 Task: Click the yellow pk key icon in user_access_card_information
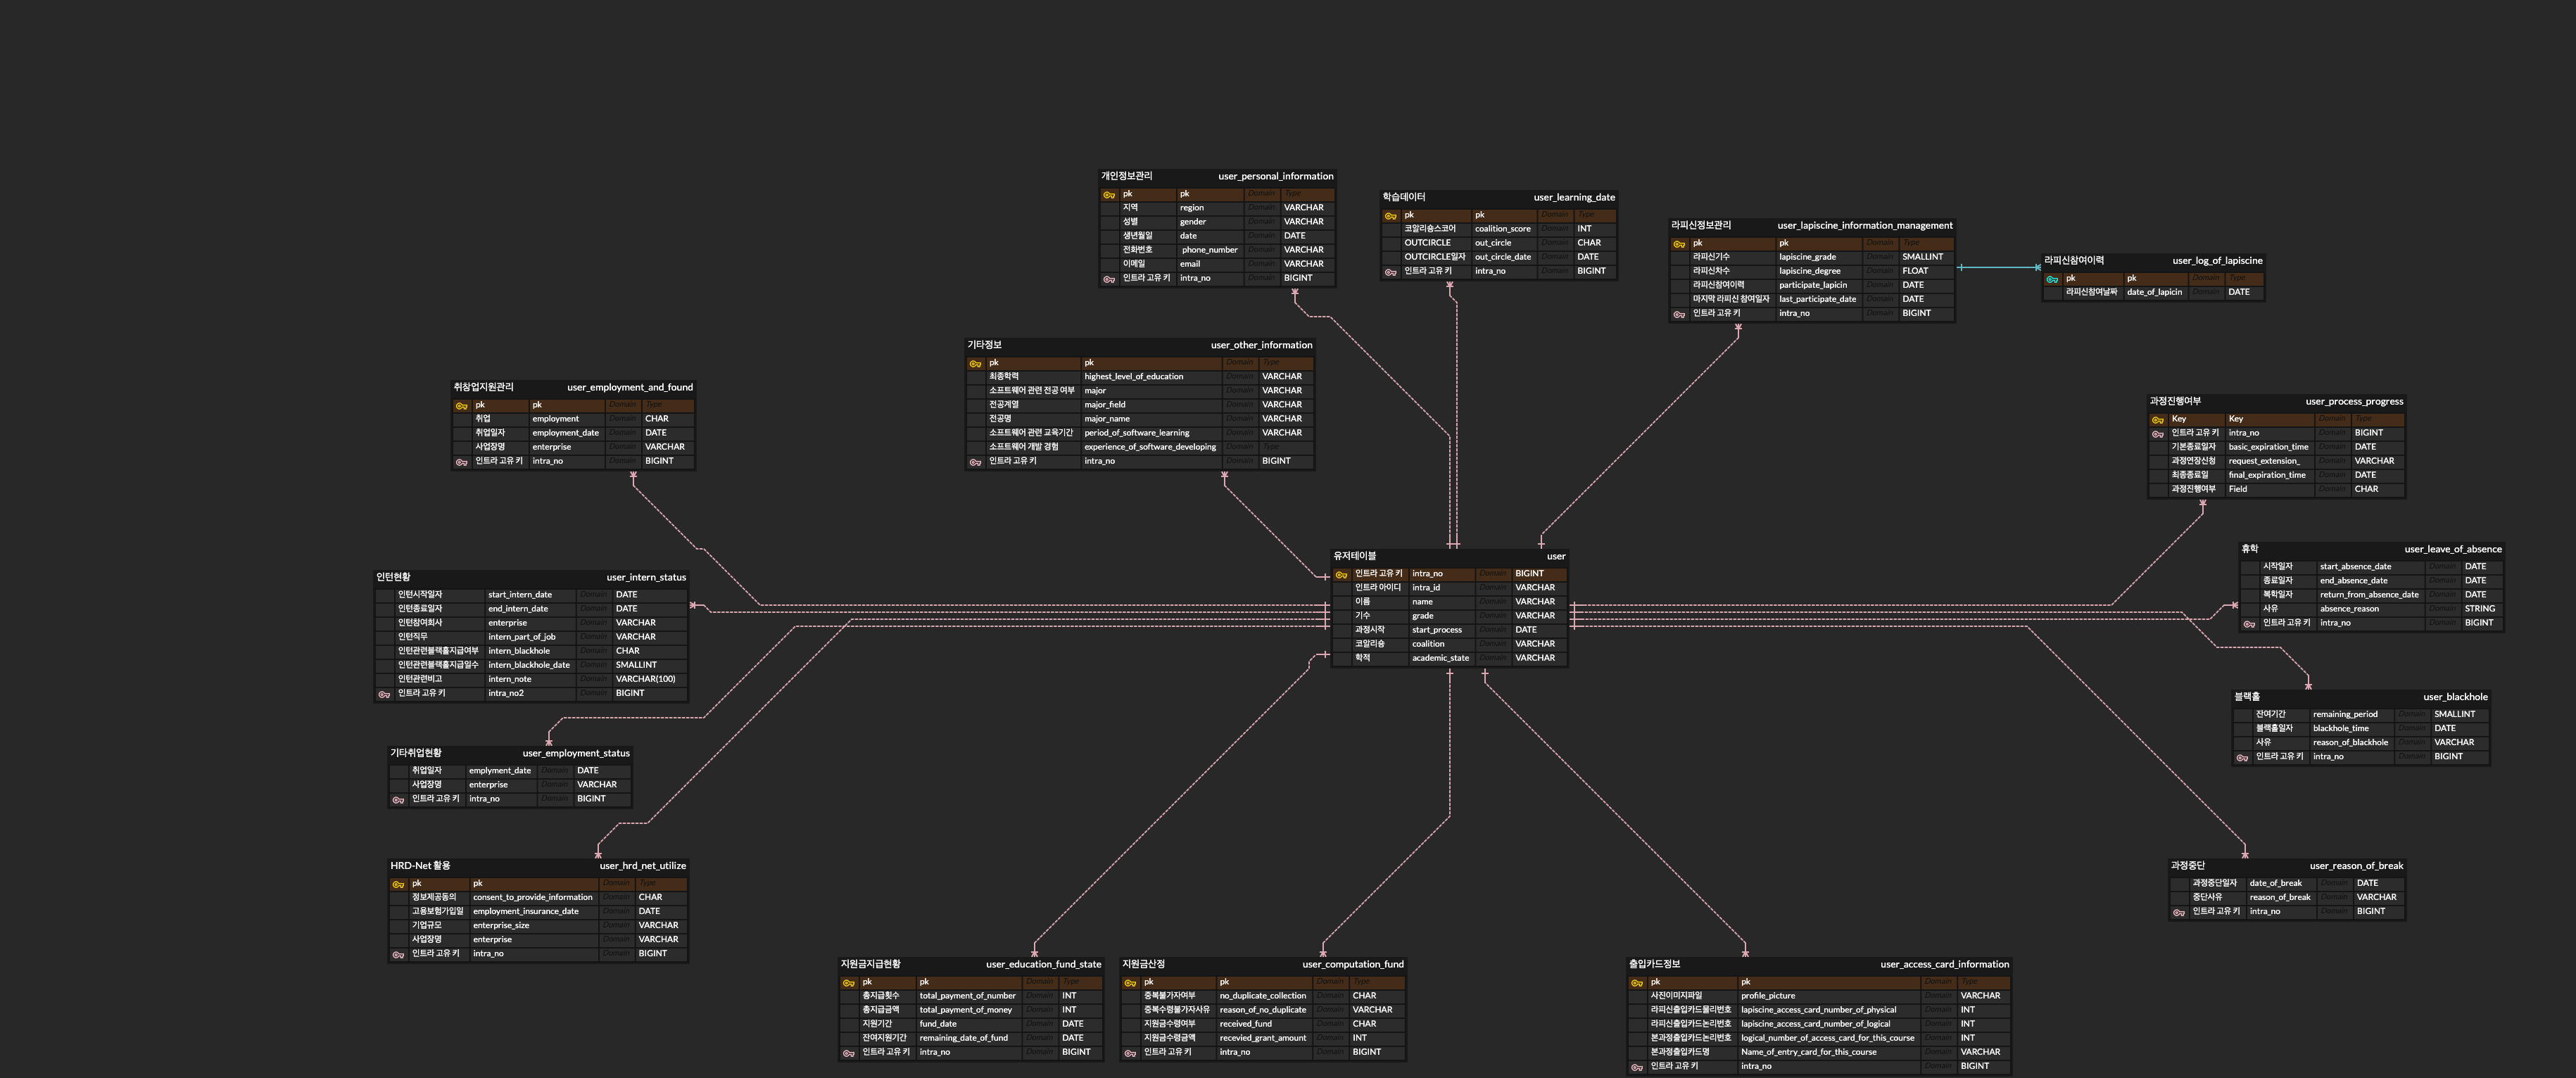click(1637, 983)
